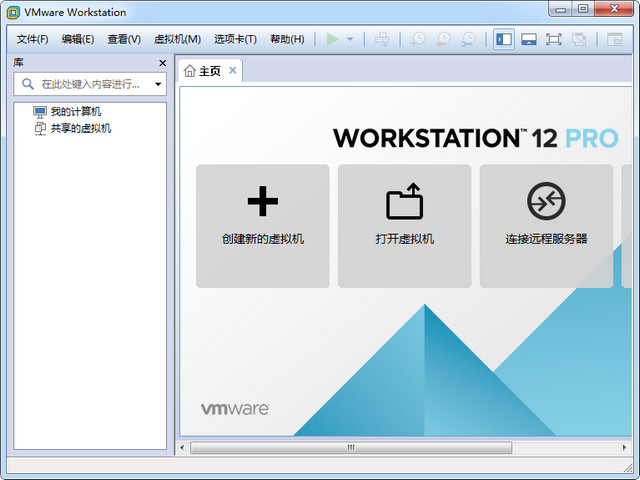Open the 文件(F) menu
Viewport: 640px width, 480px height.
tap(32, 39)
